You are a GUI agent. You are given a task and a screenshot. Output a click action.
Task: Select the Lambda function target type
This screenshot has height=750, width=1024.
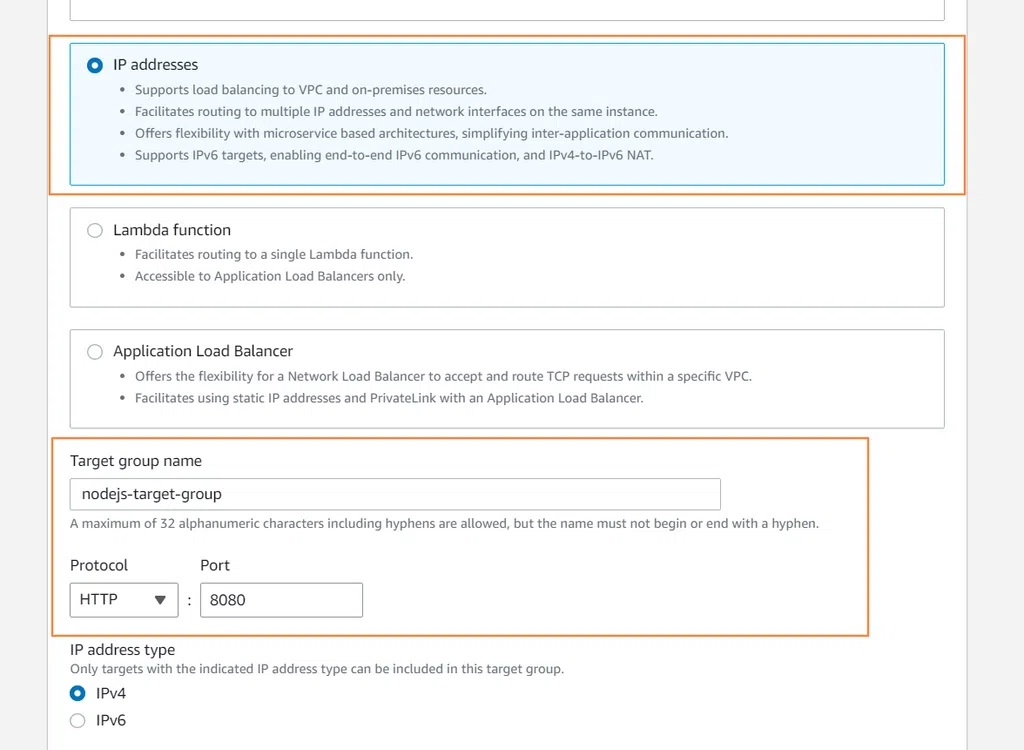pyautogui.click(x=95, y=231)
